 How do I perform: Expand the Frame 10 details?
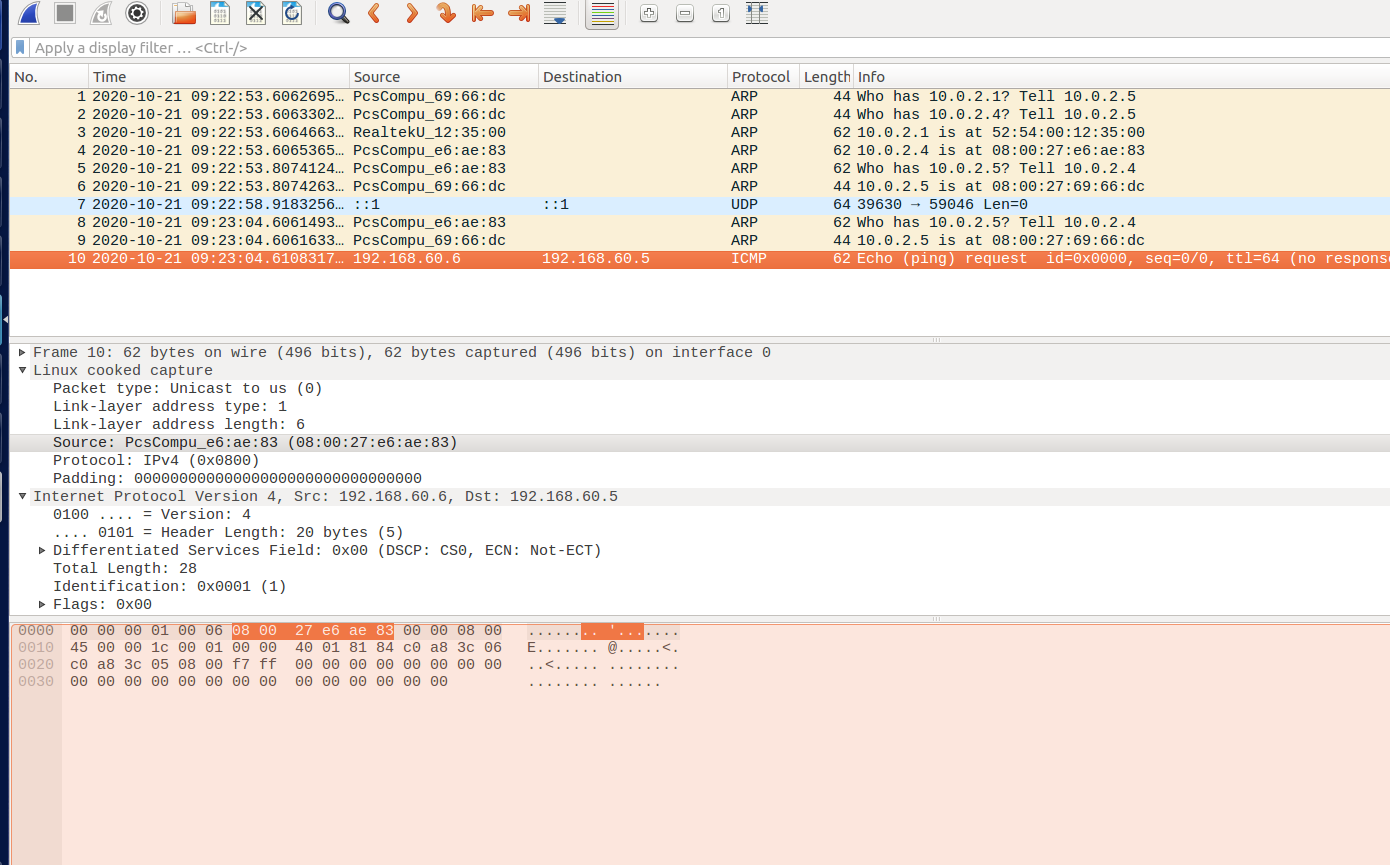coord(23,352)
